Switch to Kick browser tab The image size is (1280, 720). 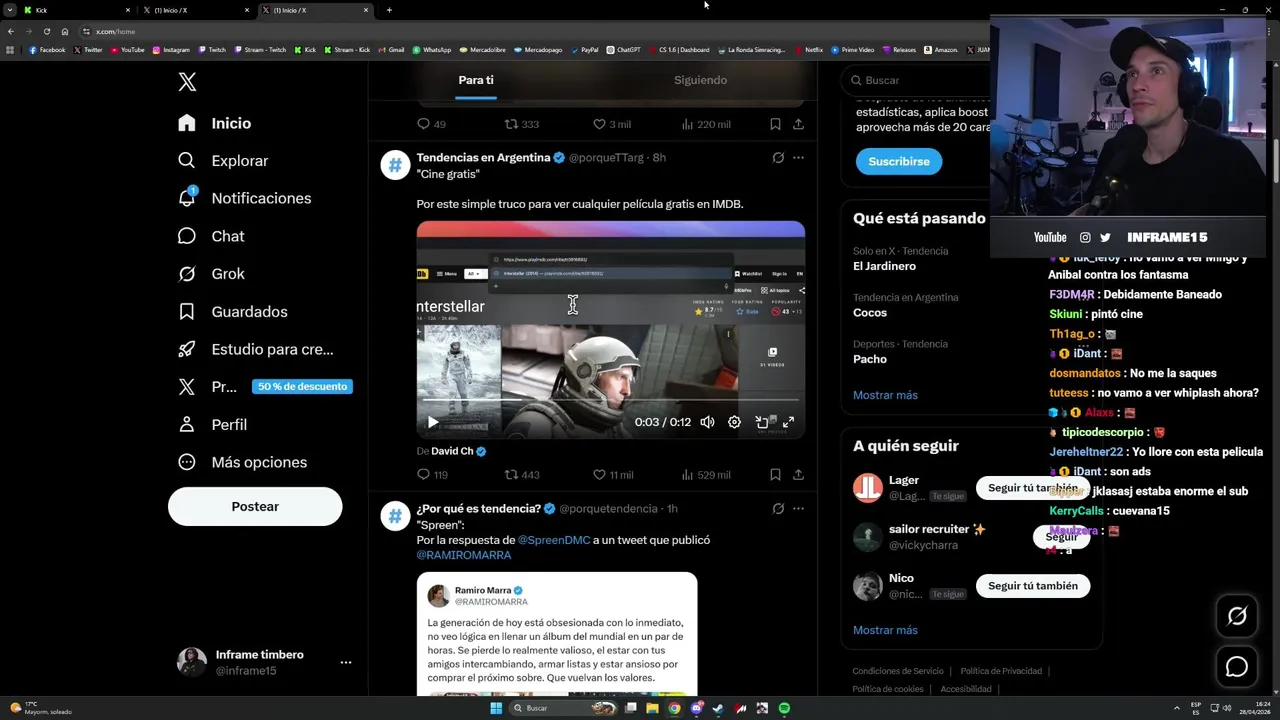tap(77, 10)
